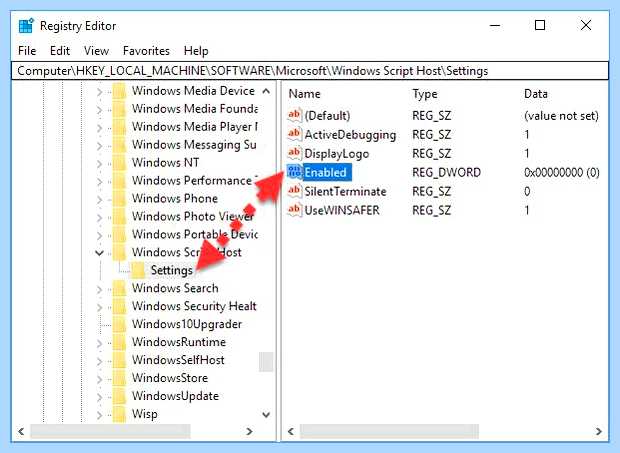Click the folder icon of Windows Media Device
620x453 pixels.
pyautogui.click(x=119, y=91)
